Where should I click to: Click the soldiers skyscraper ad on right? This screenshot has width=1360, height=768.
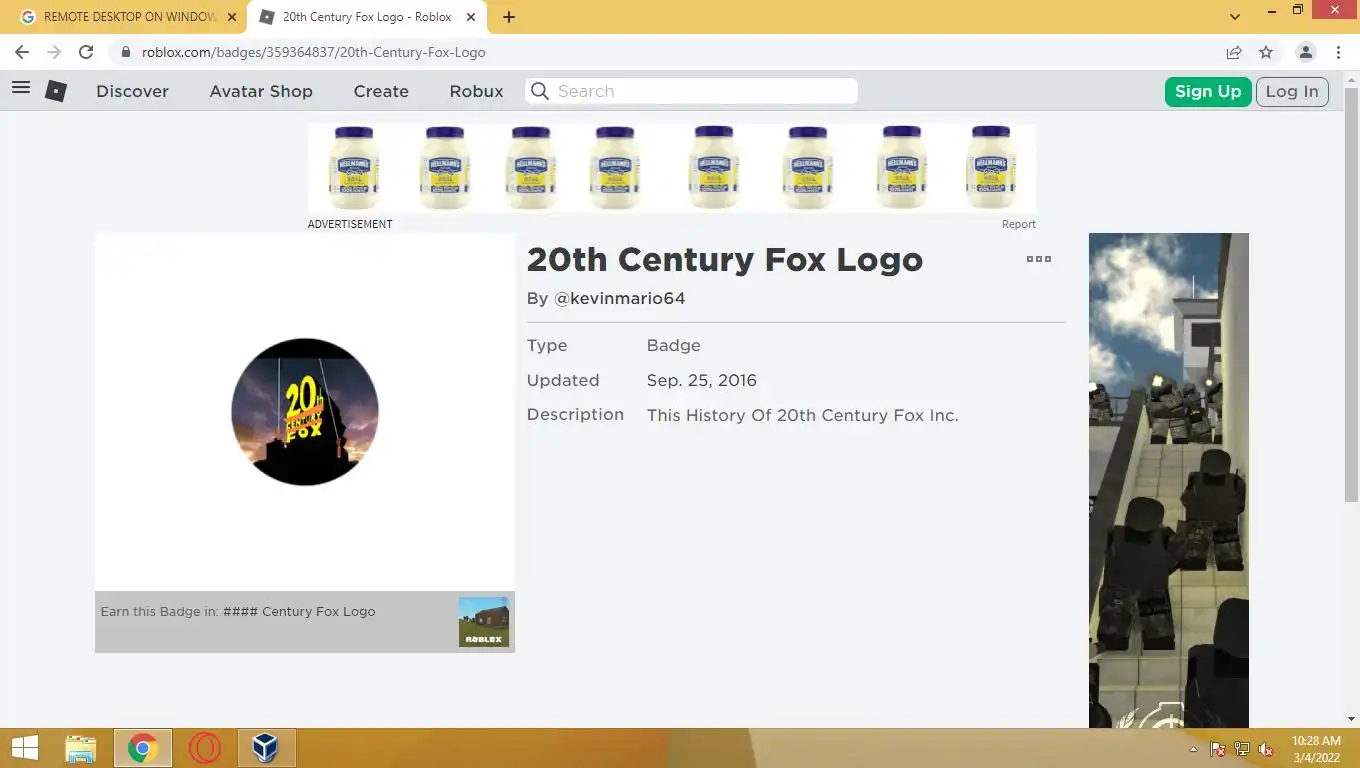click(x=1169, y=480)
